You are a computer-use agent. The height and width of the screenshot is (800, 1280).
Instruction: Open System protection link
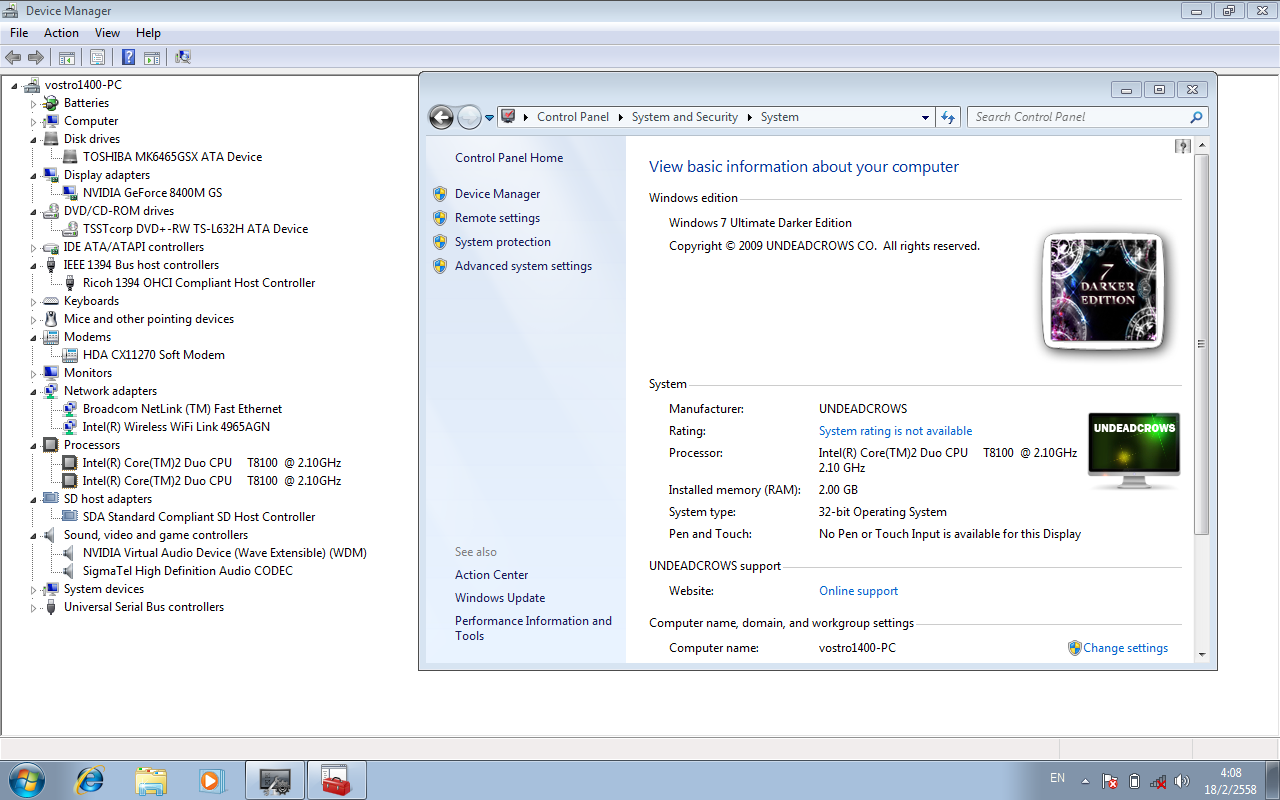click(x=503, y=242)
